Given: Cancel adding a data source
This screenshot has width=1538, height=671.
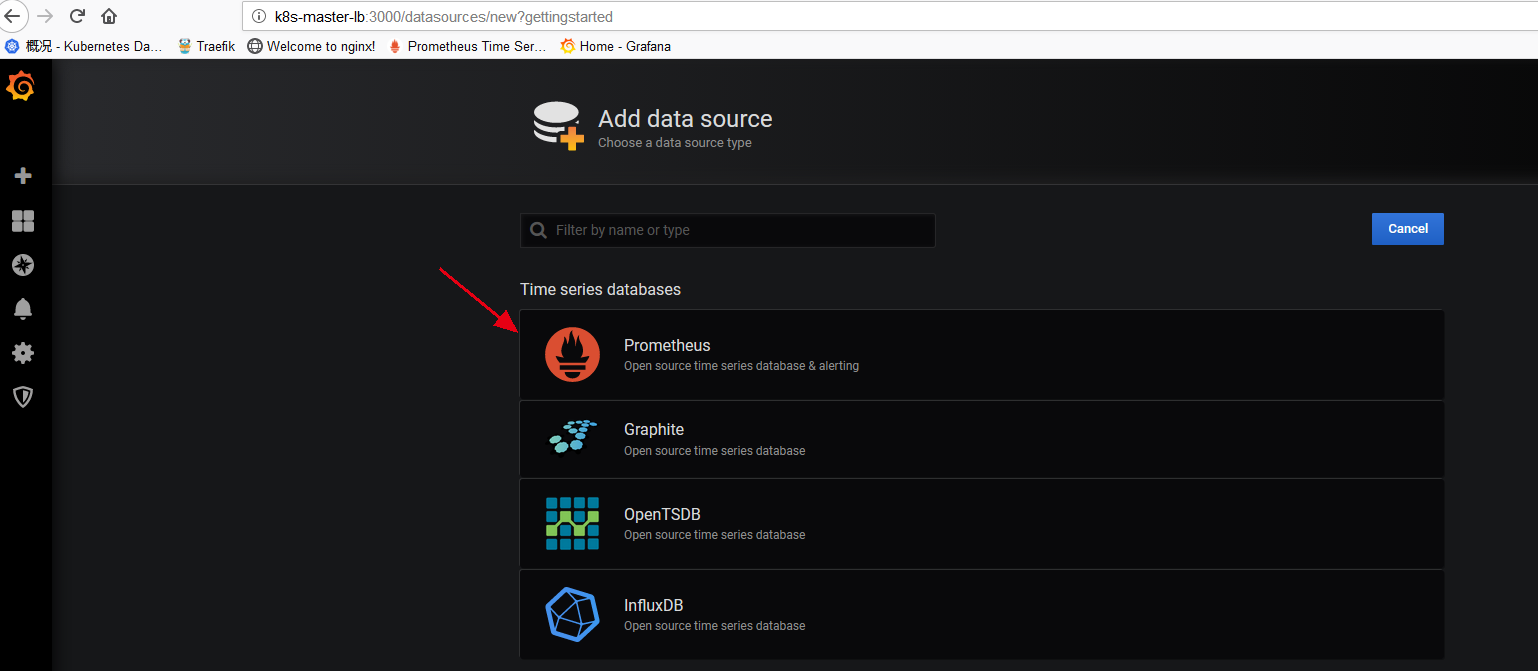Looking at the screenshot, I should [x=1407, y=229].
